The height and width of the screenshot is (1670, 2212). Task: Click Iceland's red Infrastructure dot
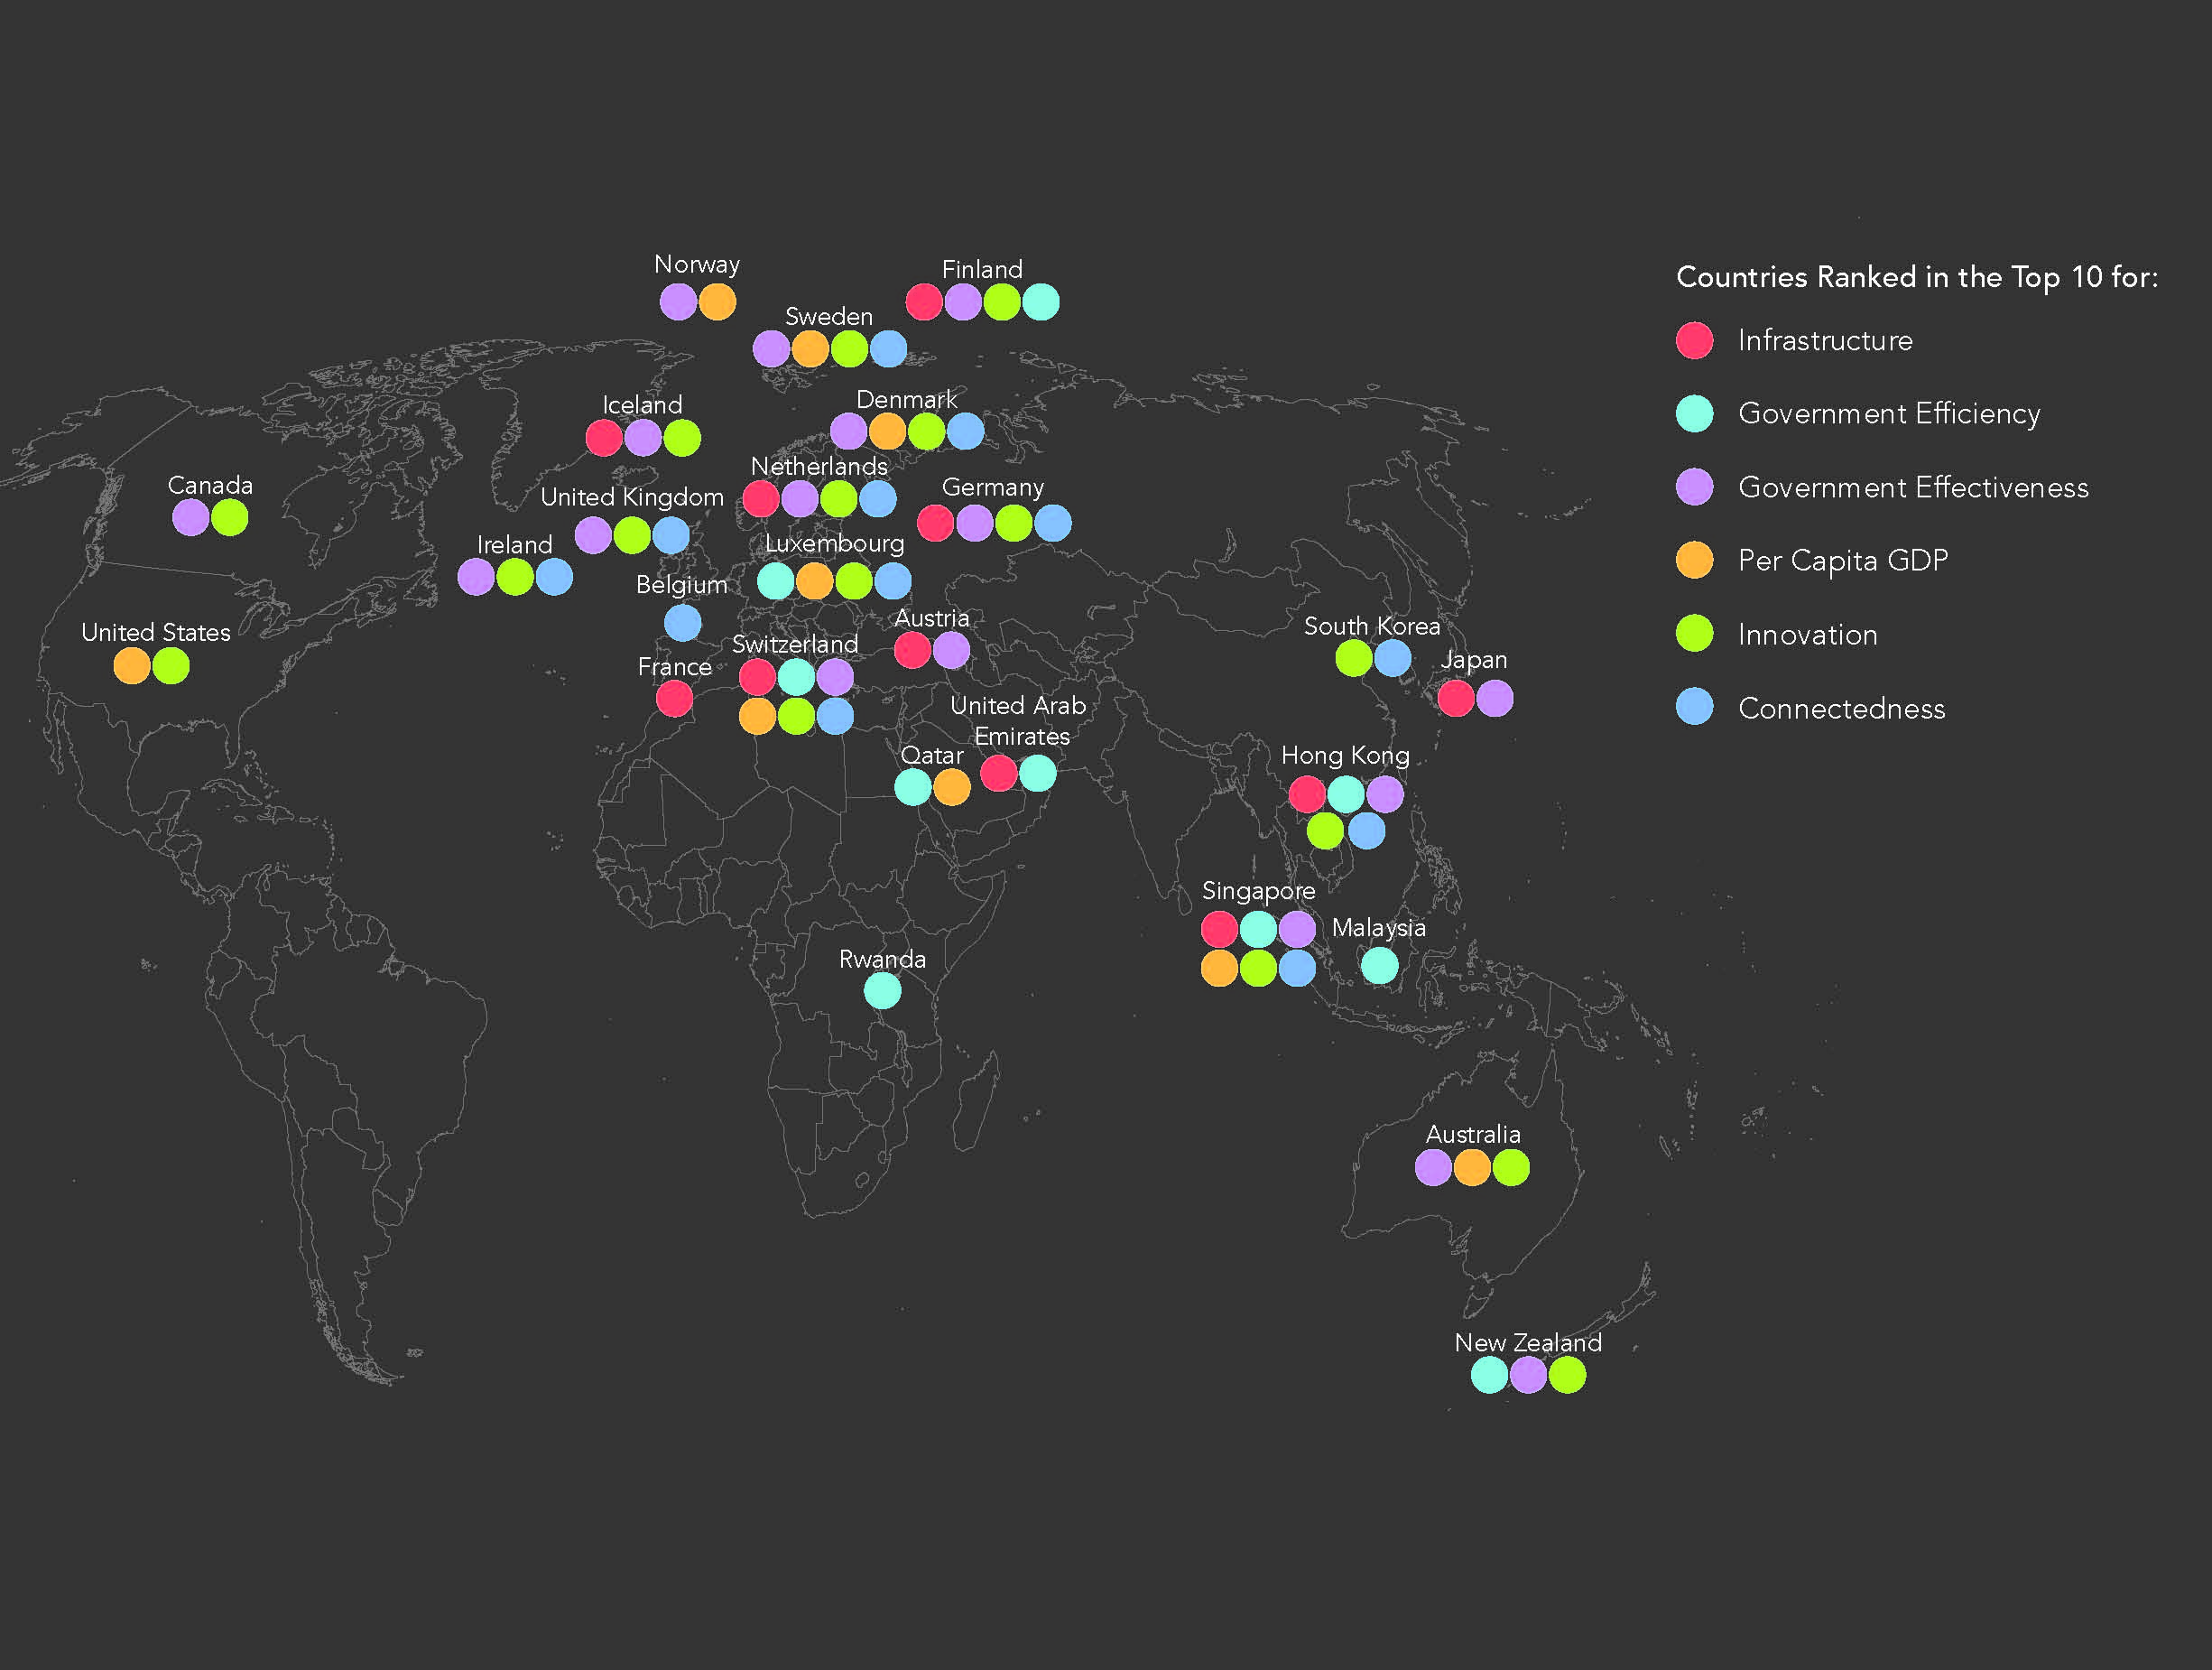tap(604, 438)
